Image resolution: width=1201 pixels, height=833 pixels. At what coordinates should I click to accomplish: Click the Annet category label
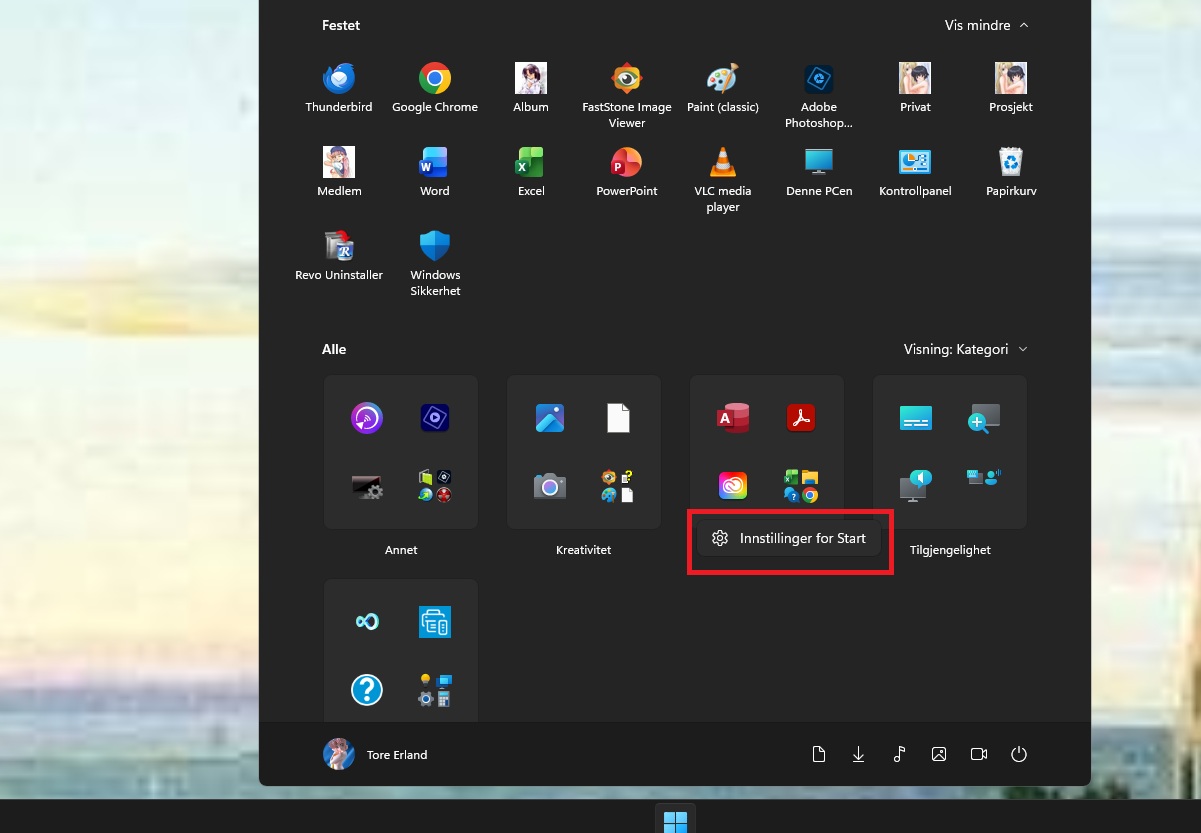401,550
